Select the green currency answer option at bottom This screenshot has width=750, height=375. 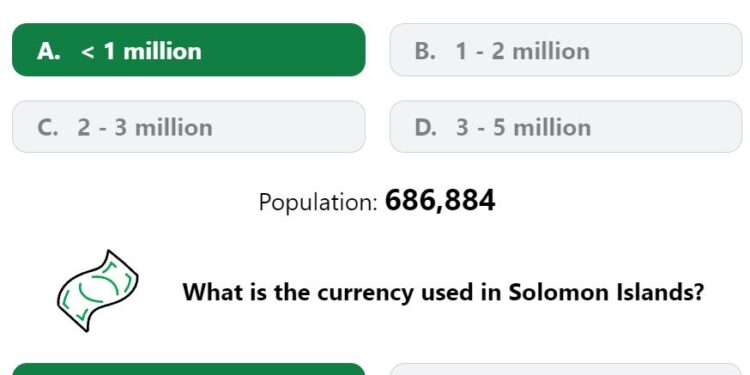(188, 369)
